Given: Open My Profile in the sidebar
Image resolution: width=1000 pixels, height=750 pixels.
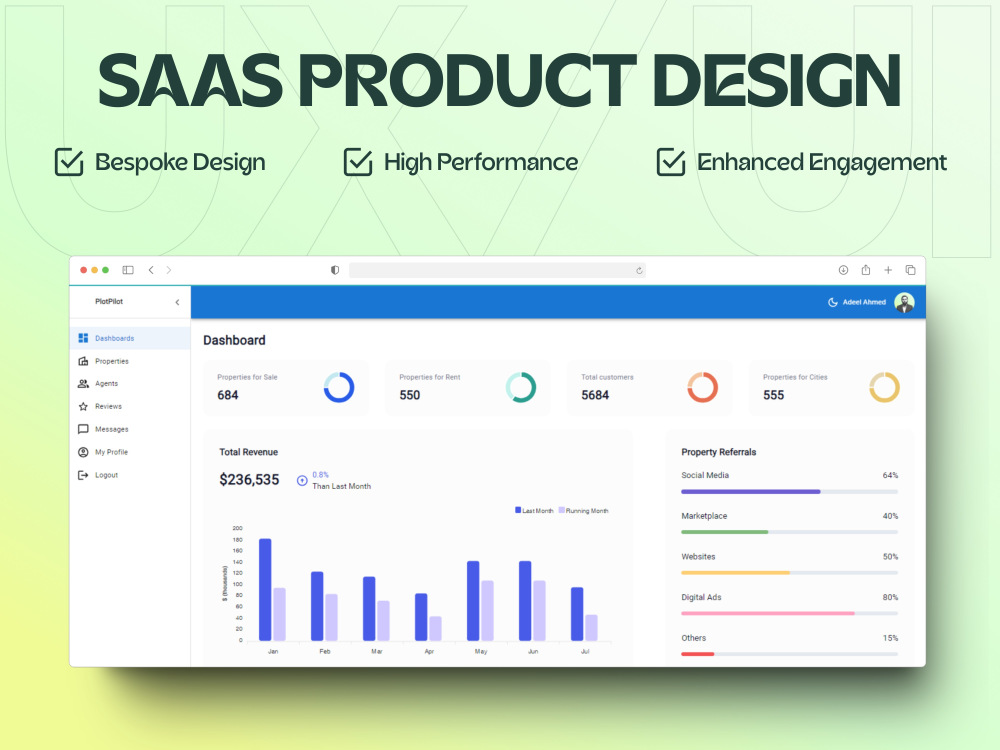Looking at the screenshot, I should [x=130, y=452].
